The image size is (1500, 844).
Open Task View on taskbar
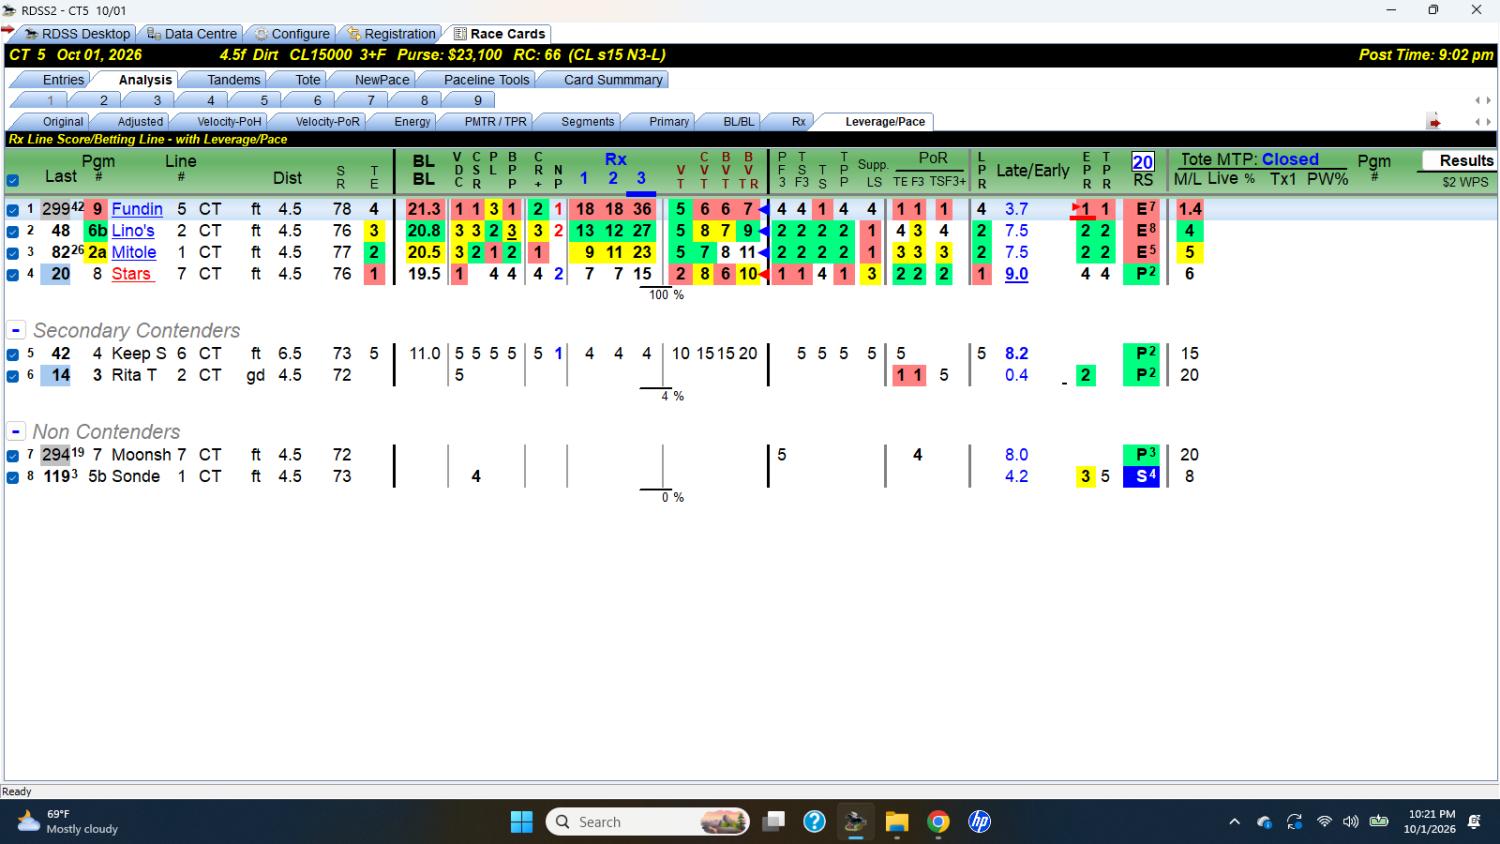[773, 822]
